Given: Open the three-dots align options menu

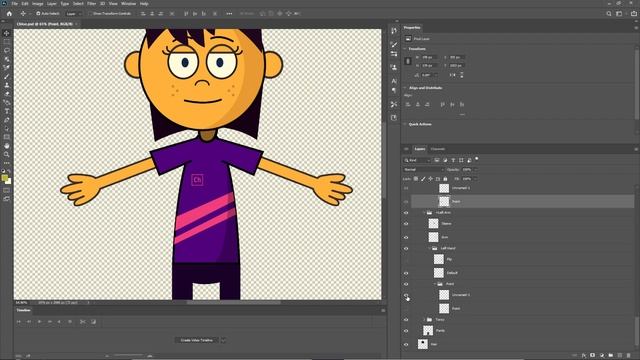Looking at the screenshot, I should pos(229,13).
